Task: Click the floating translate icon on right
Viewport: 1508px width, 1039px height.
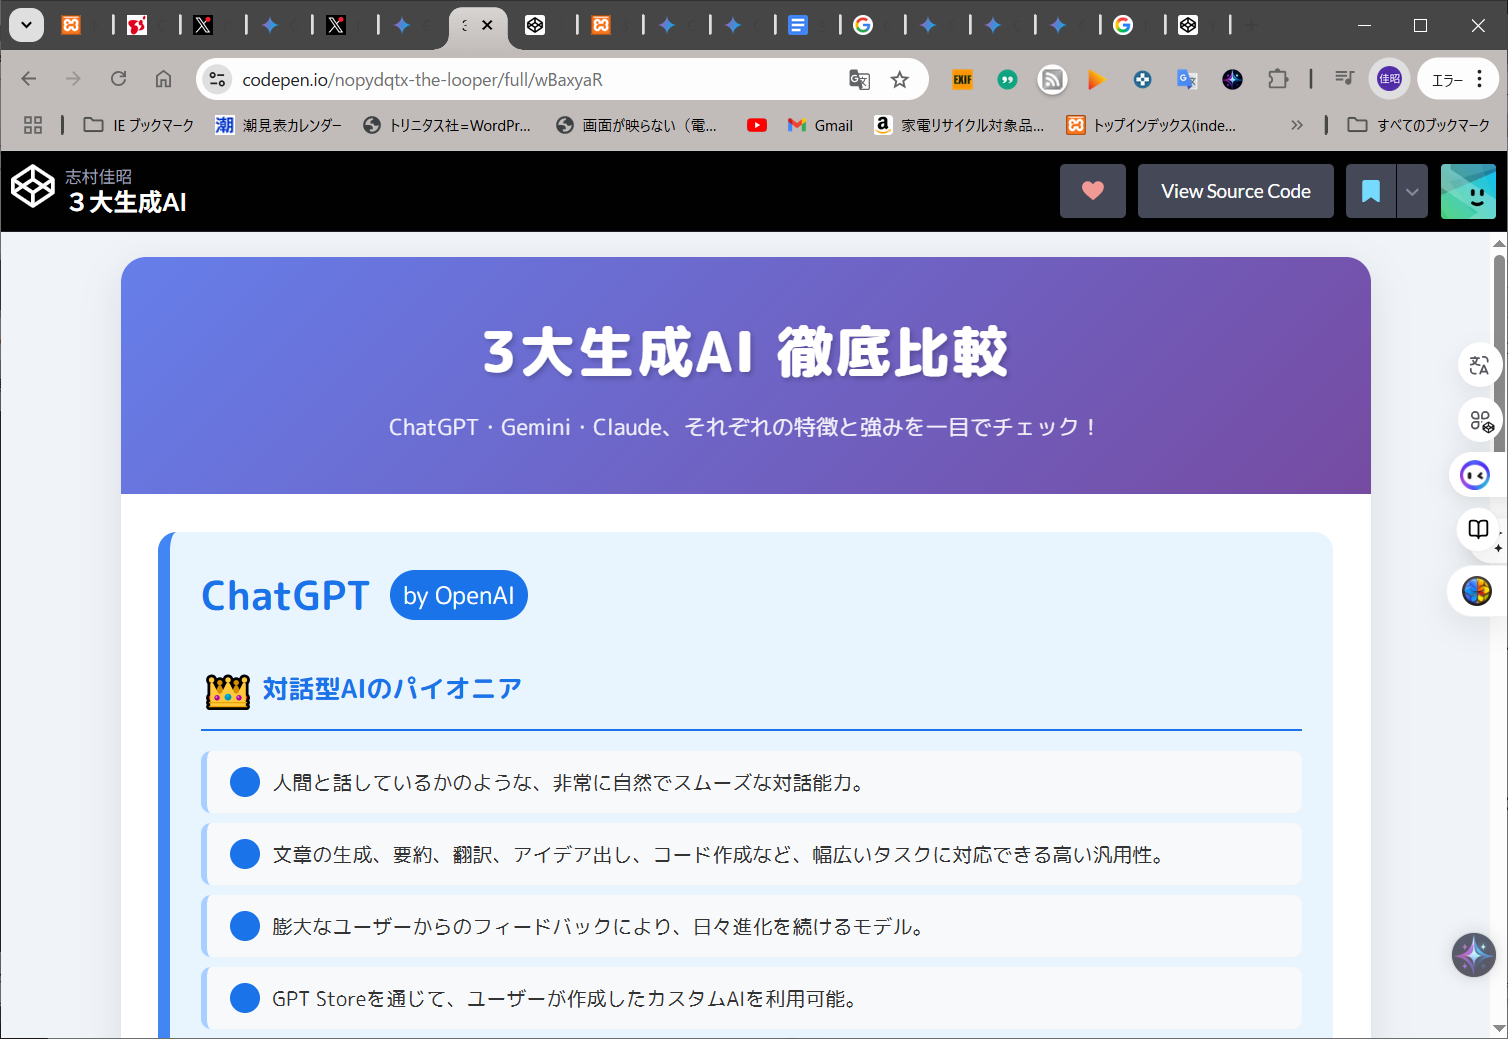Action: [1479, 365]
